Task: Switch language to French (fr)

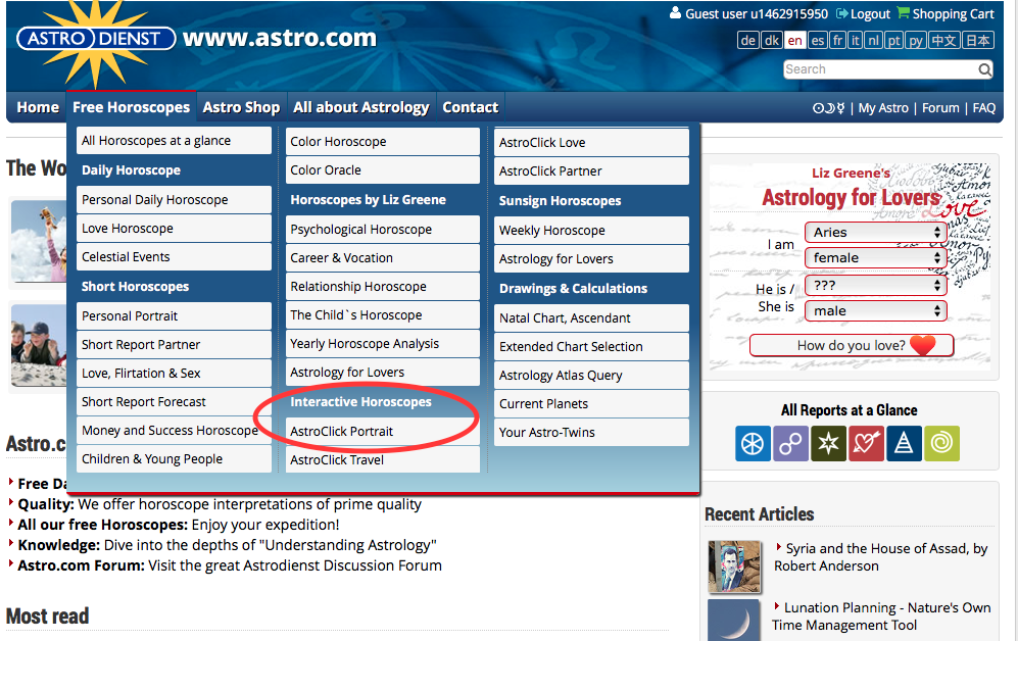Action: click(838, 40)
